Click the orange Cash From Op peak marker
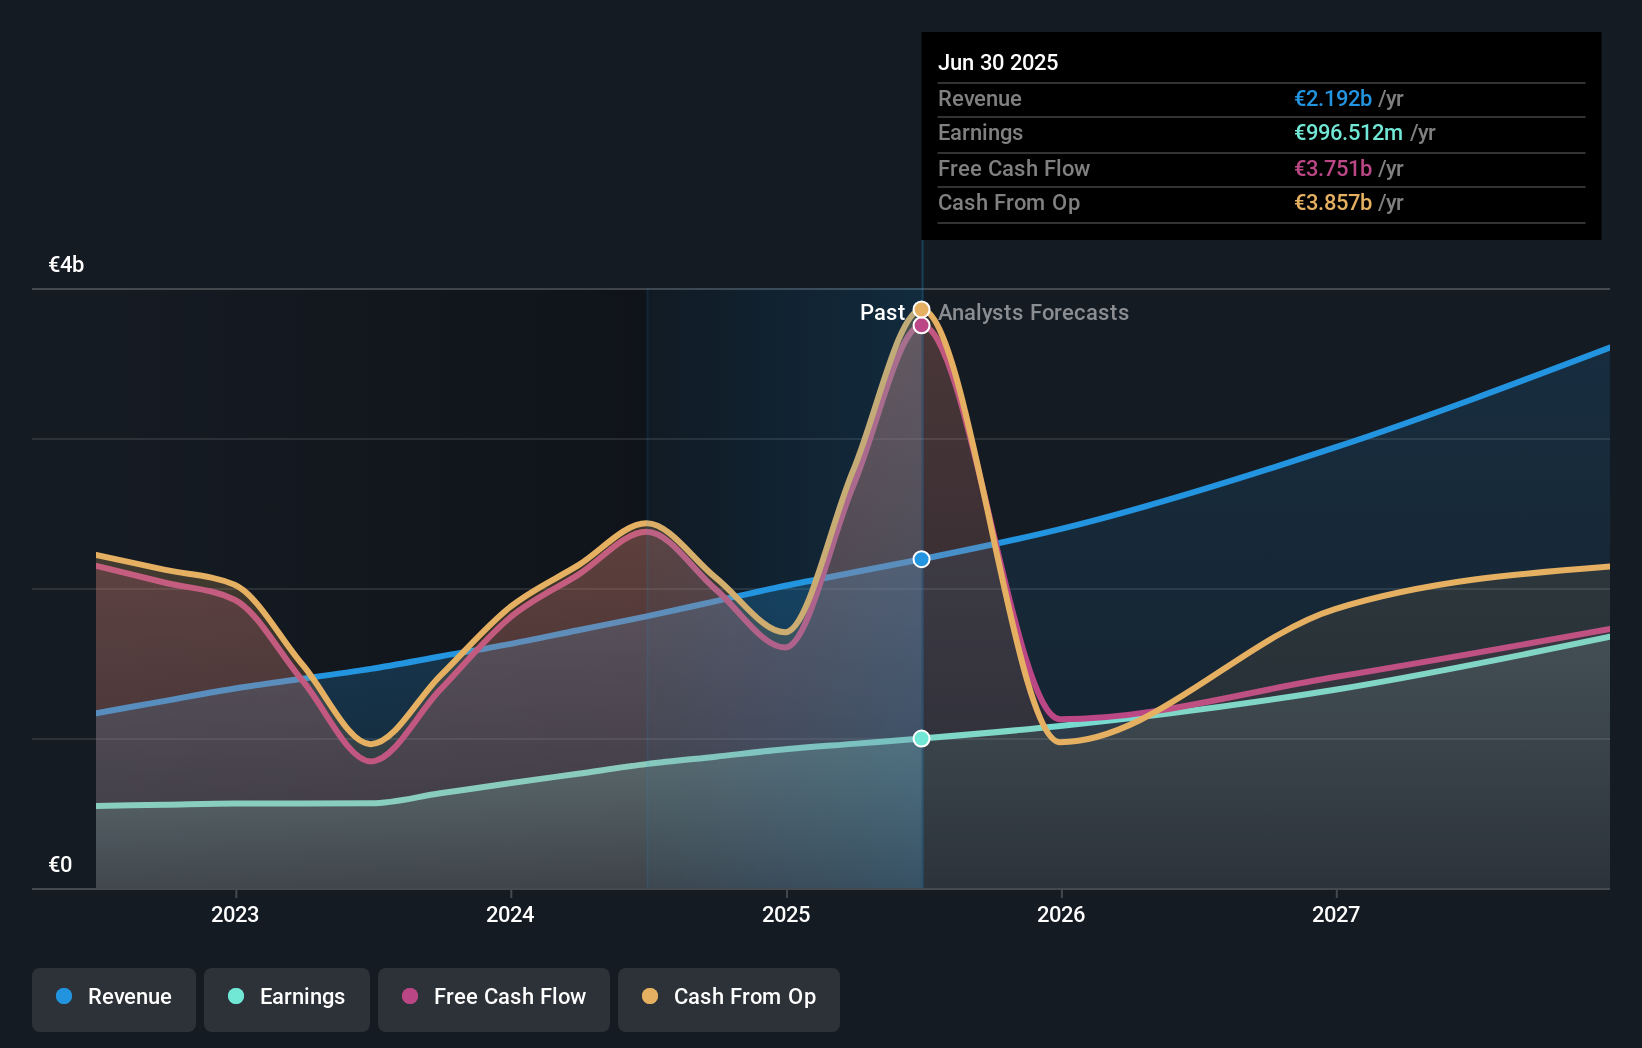The image size is (1642, 1048). 920,309
